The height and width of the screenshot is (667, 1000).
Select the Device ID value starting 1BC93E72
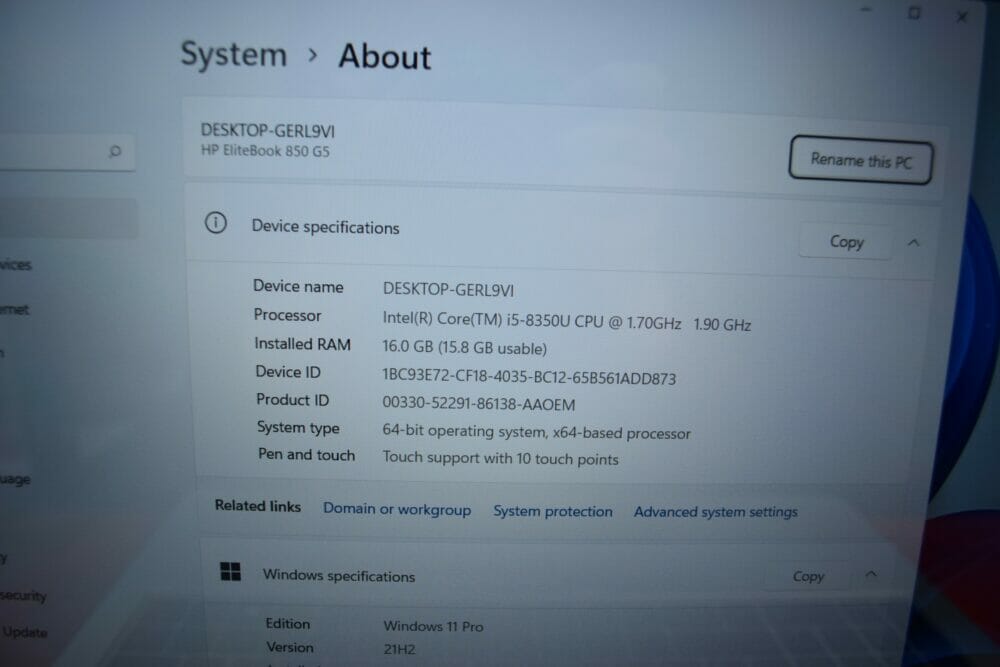(x=529, y=377)
